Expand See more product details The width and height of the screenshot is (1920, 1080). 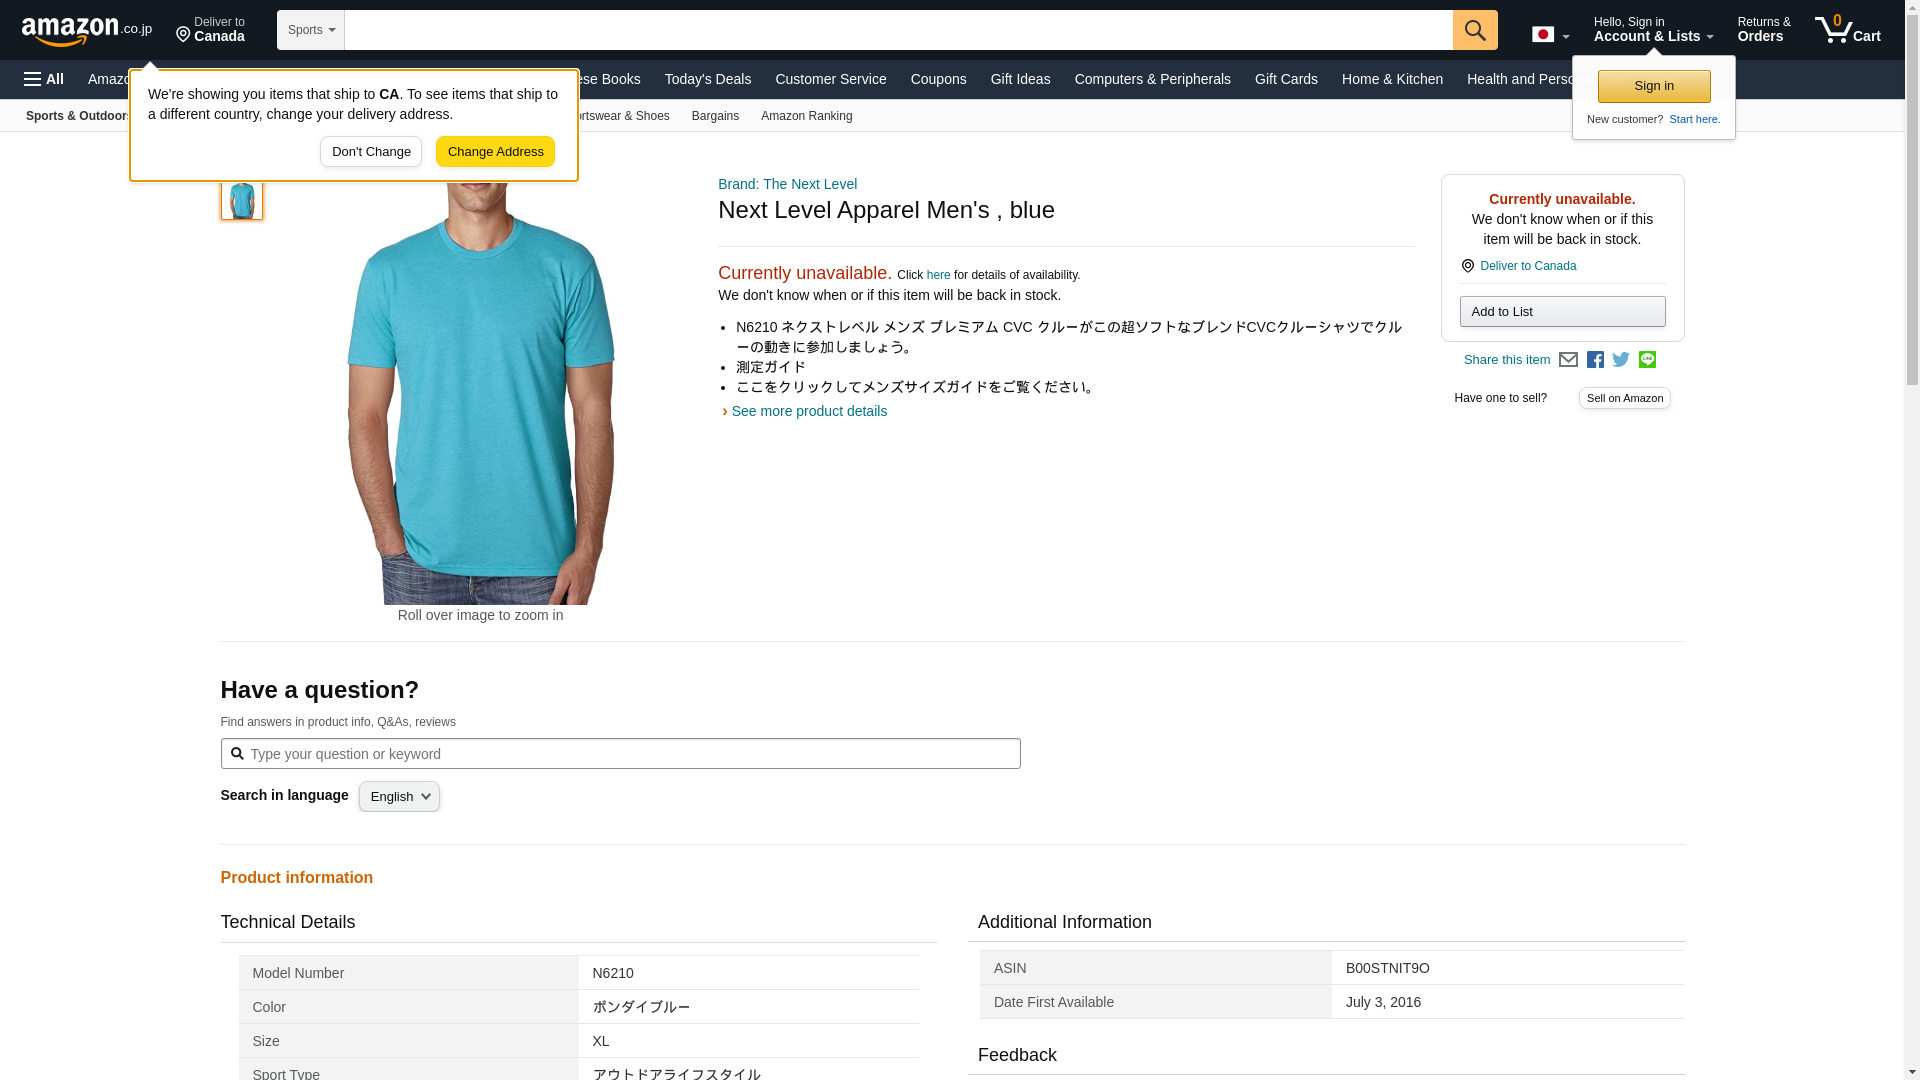click(x=808, y=411)
